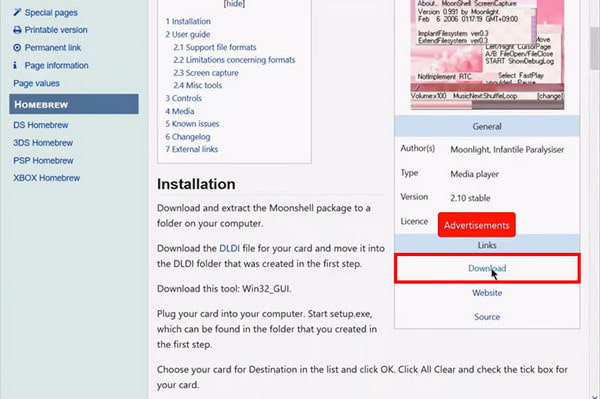Click the 'Media player' type value

pyautogui.click(x=474, y=174)
